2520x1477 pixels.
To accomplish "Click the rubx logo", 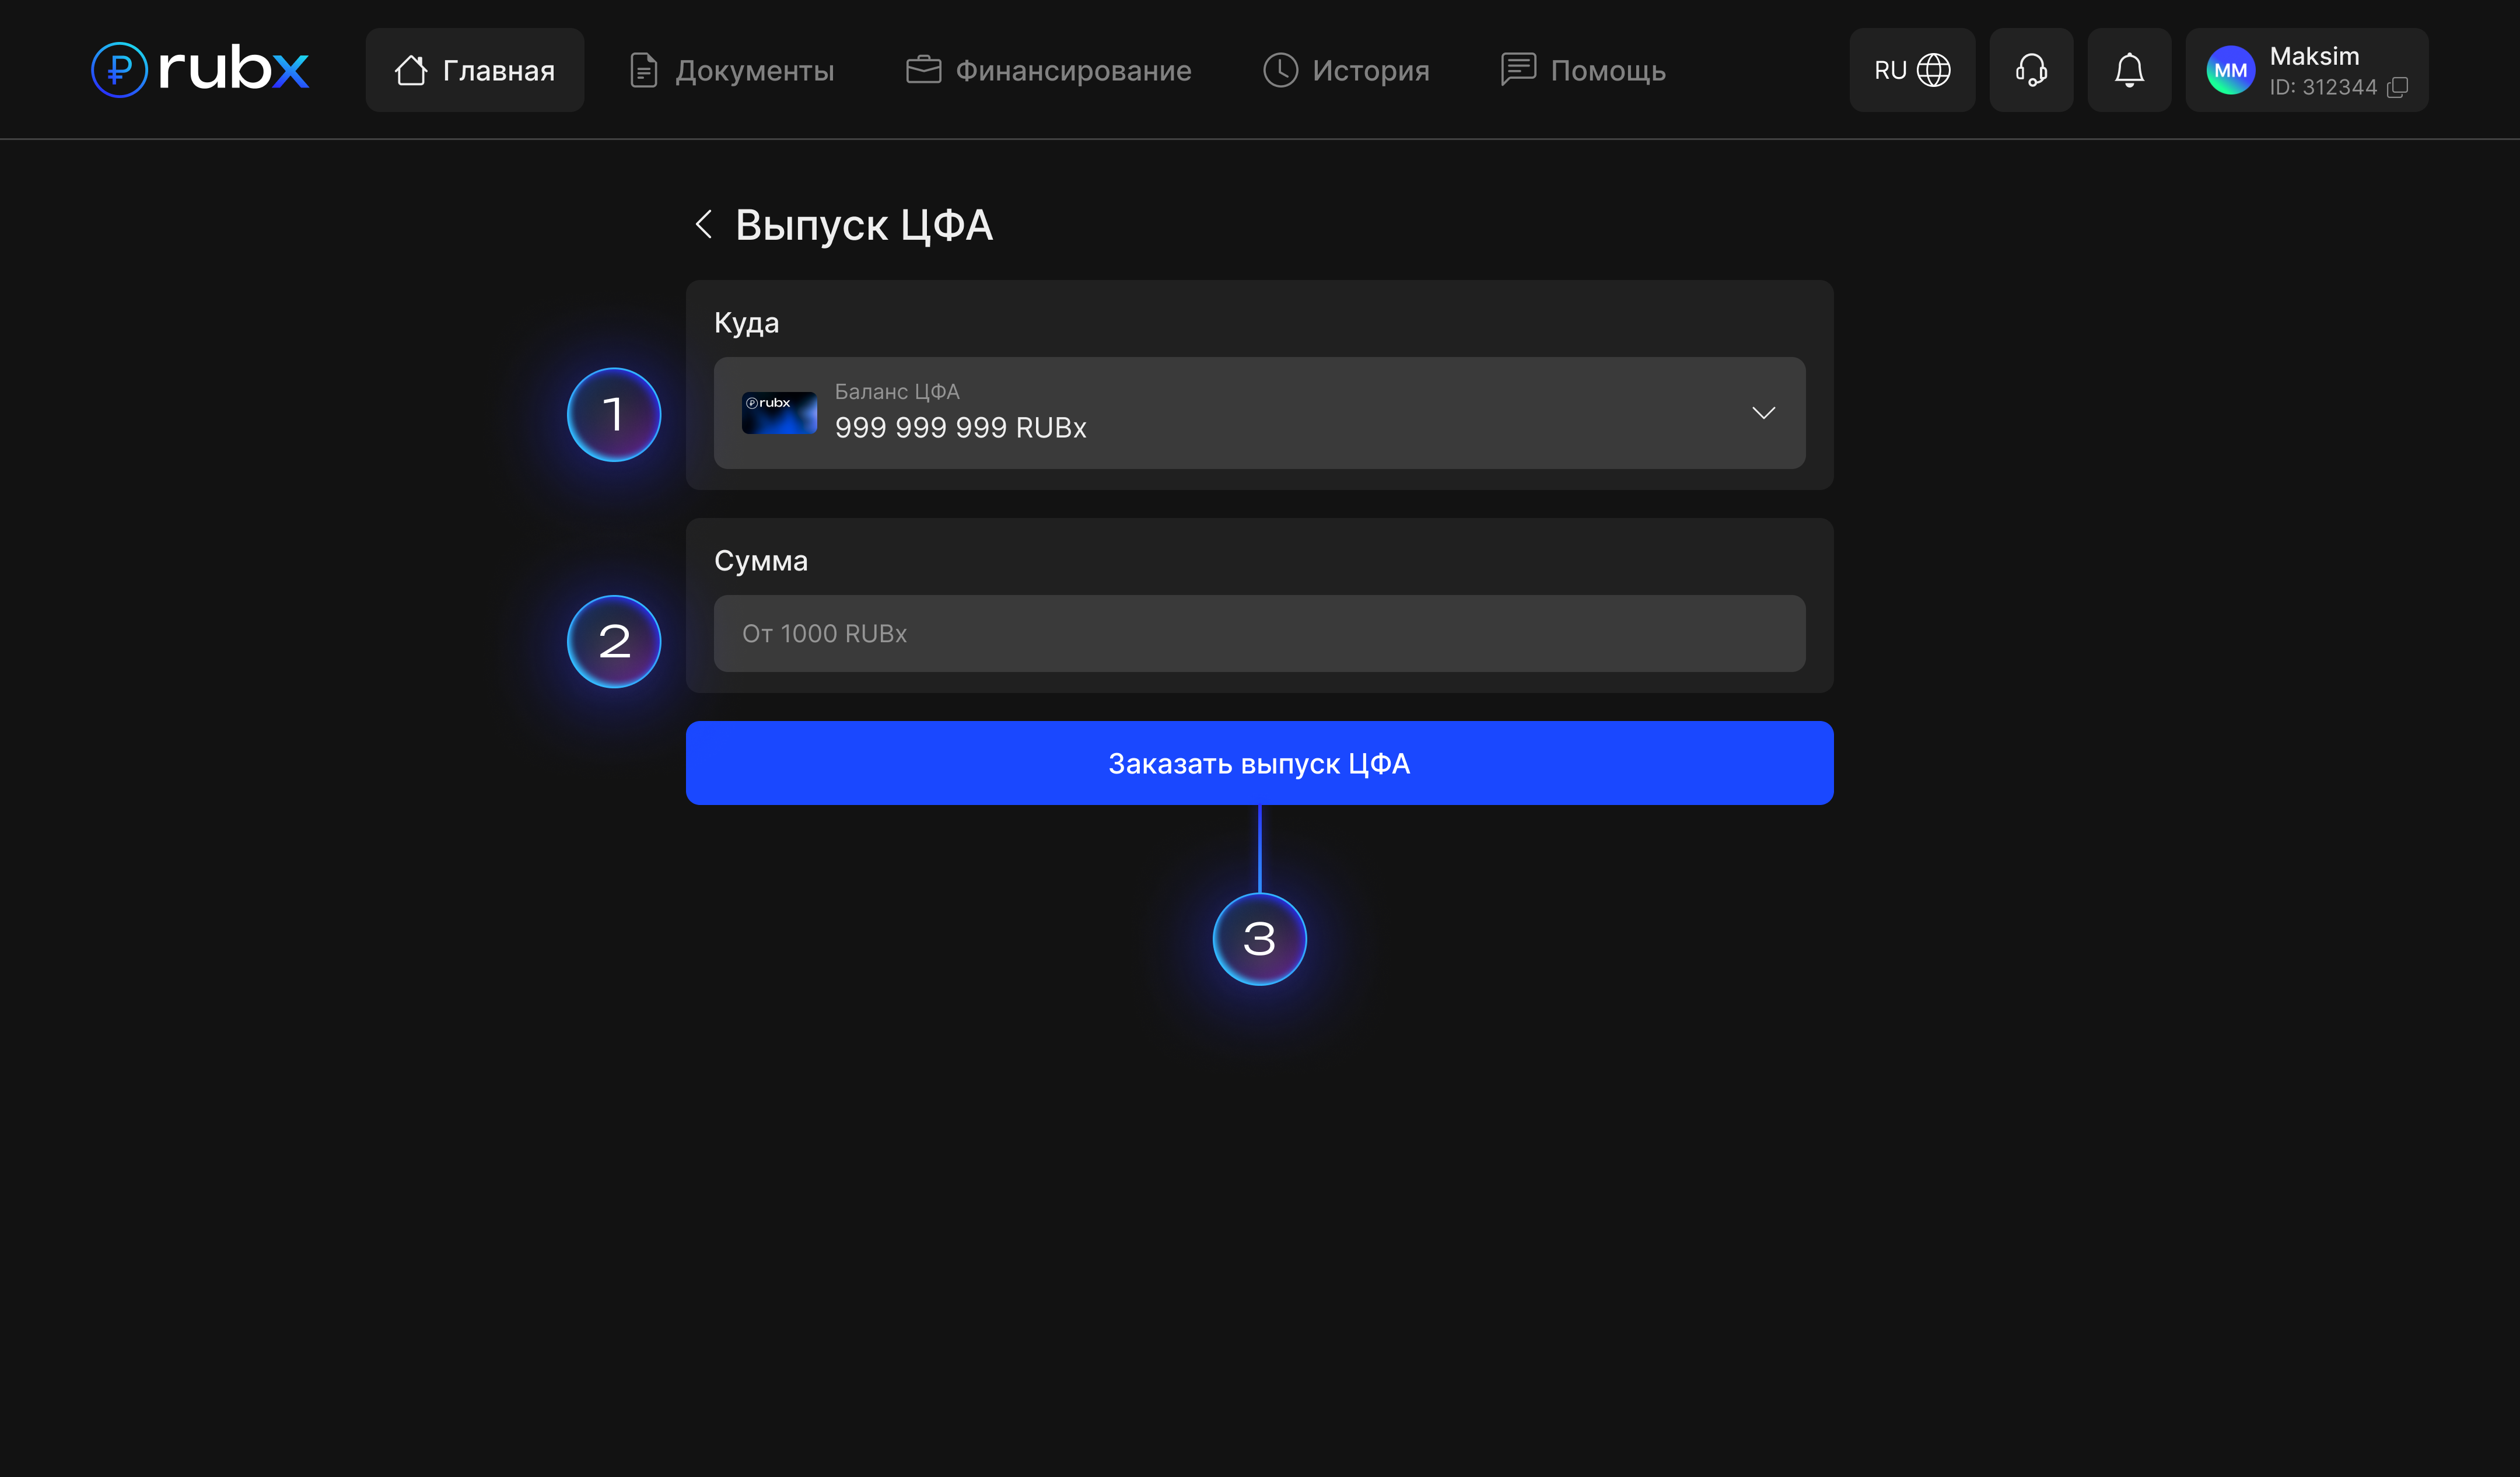I will pos(200,69).
